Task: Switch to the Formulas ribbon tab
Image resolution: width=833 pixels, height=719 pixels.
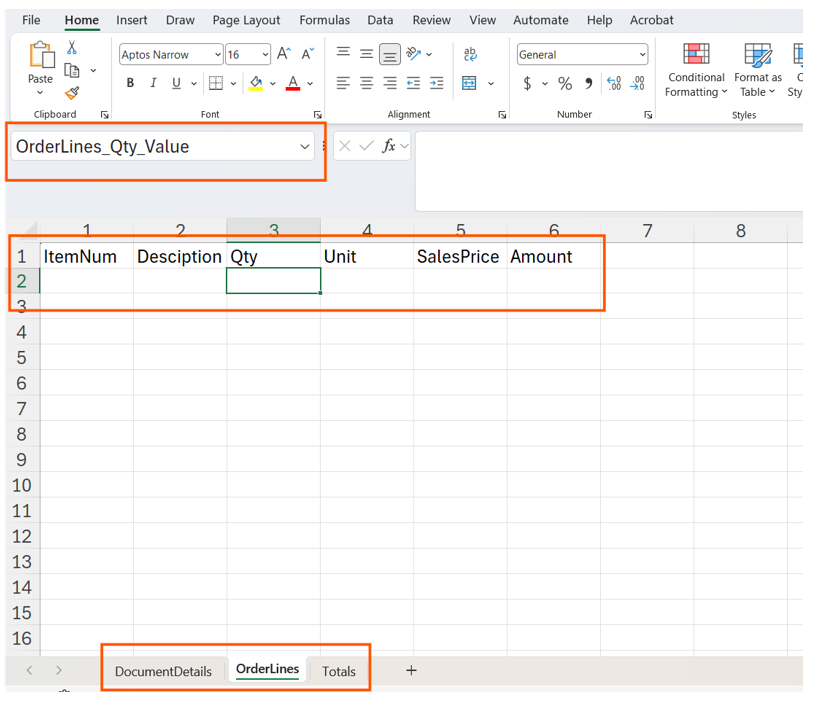Action: 325,20
